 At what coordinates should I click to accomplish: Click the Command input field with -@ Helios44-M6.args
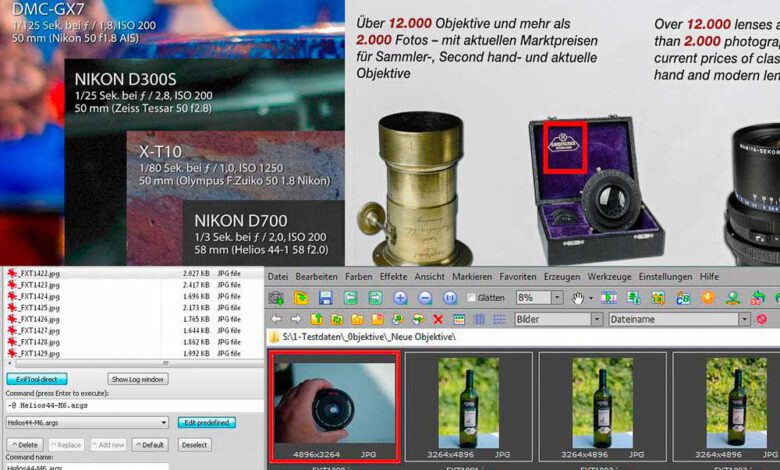coord(134,405)
